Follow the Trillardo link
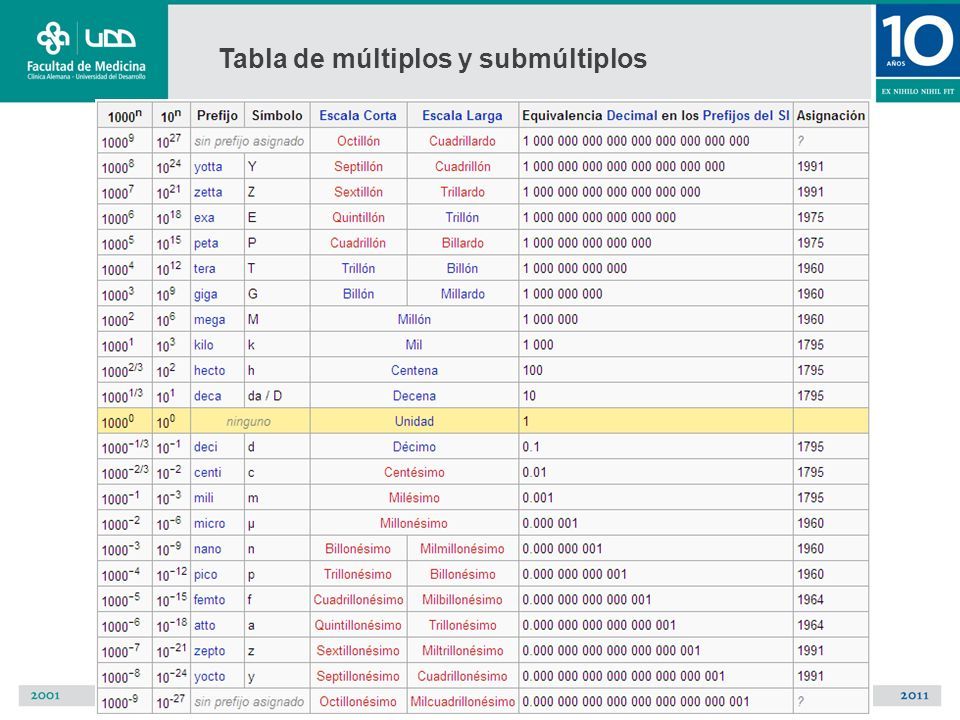Screen dimensions: 960x720 (x=462, y=192)
